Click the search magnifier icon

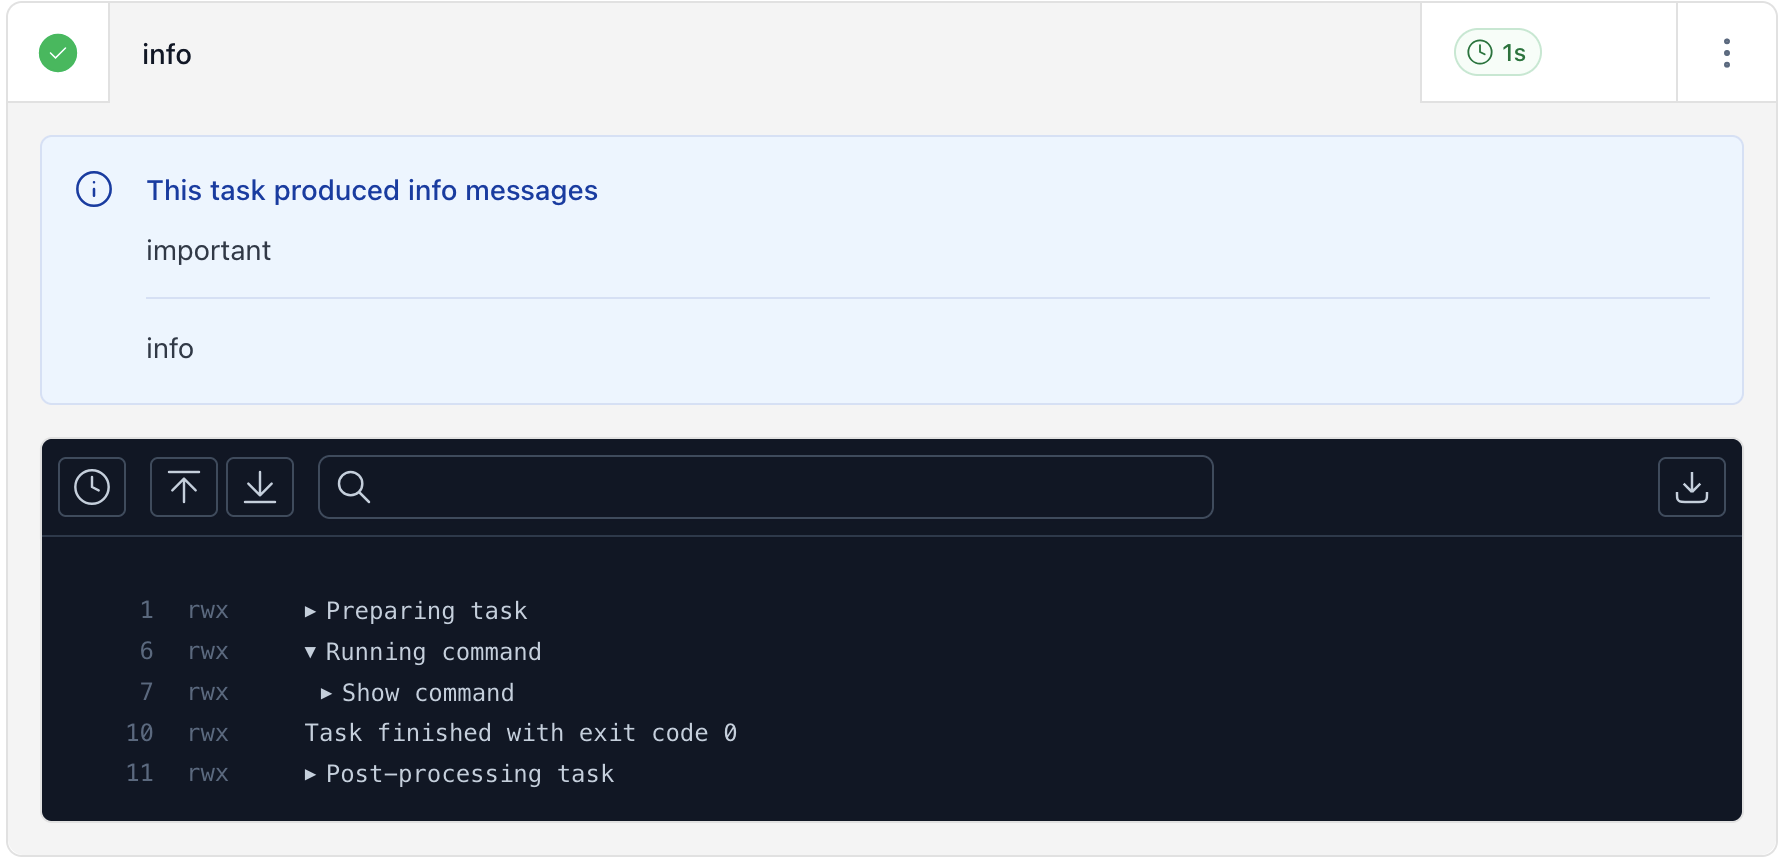tap(352, 488)
